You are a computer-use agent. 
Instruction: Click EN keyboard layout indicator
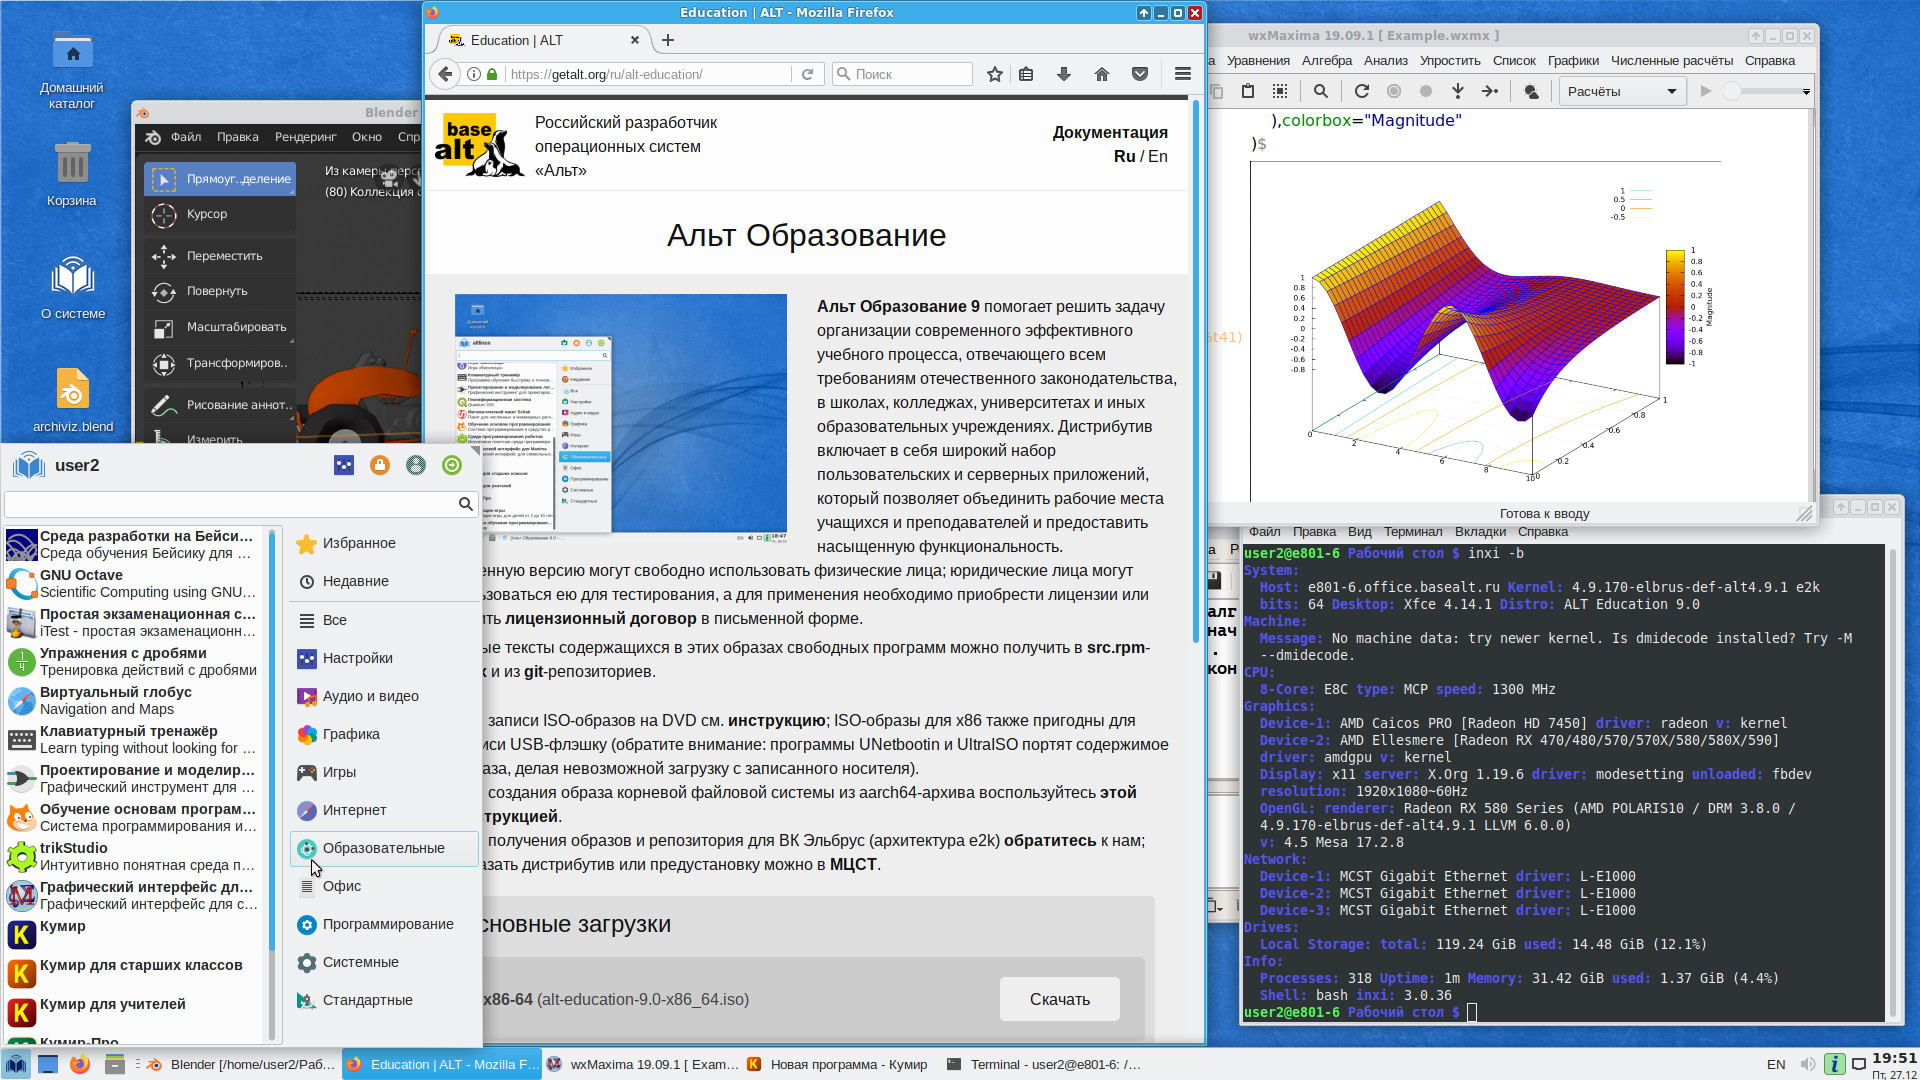pos(1776,1064)
